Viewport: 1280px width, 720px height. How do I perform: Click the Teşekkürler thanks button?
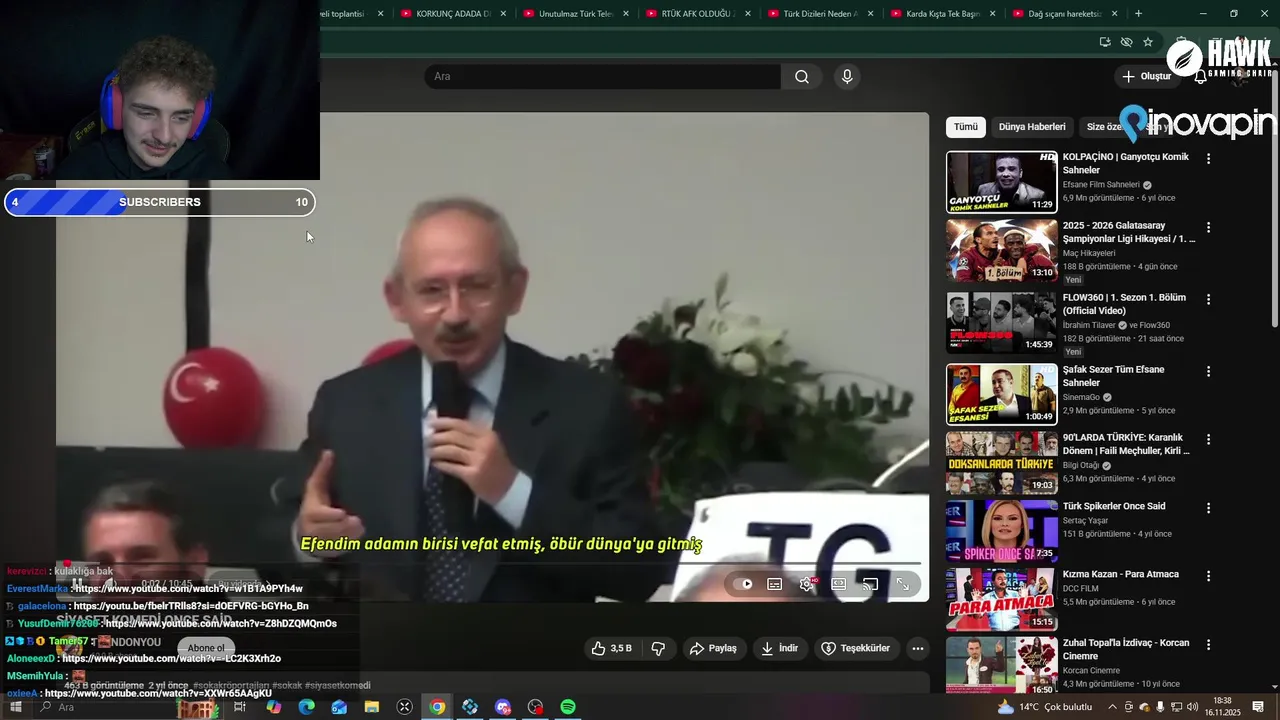point(856,648)
